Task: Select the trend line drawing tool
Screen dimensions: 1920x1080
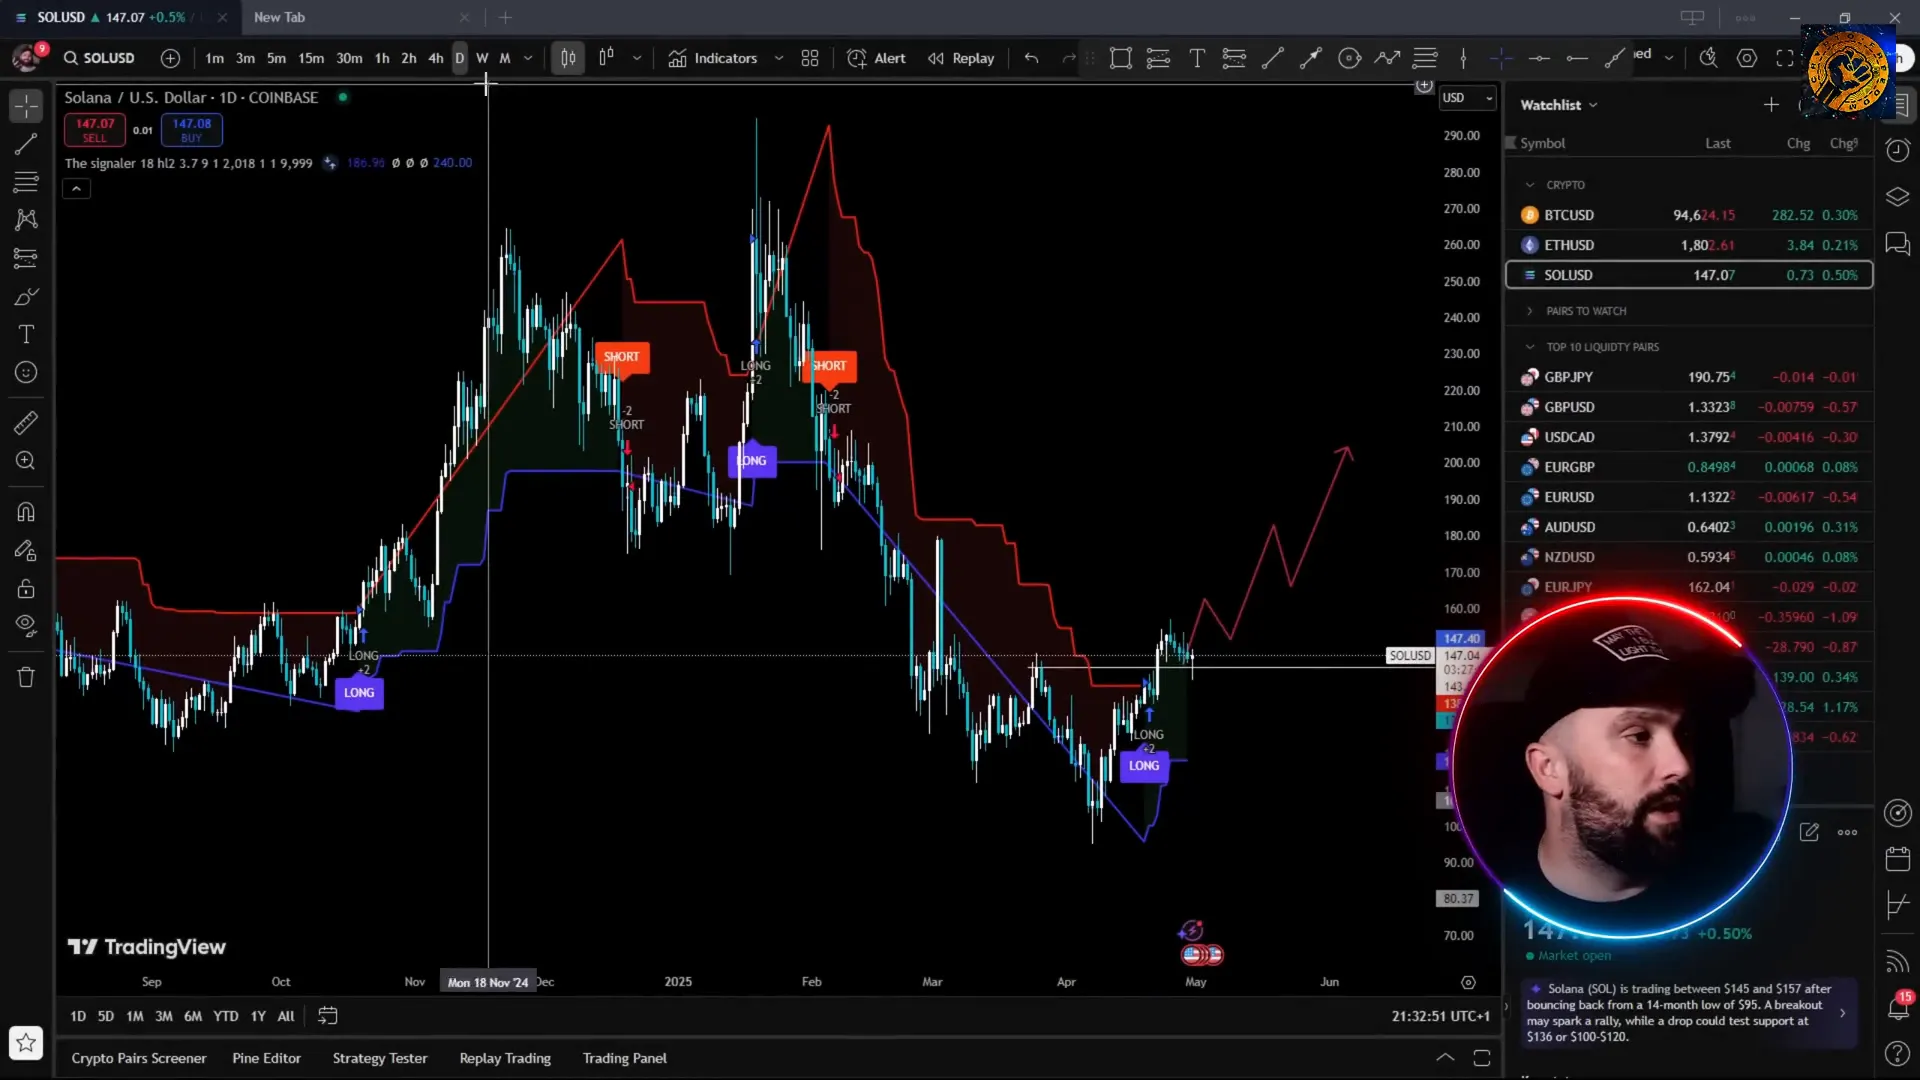Action: [x=26, y=144]
